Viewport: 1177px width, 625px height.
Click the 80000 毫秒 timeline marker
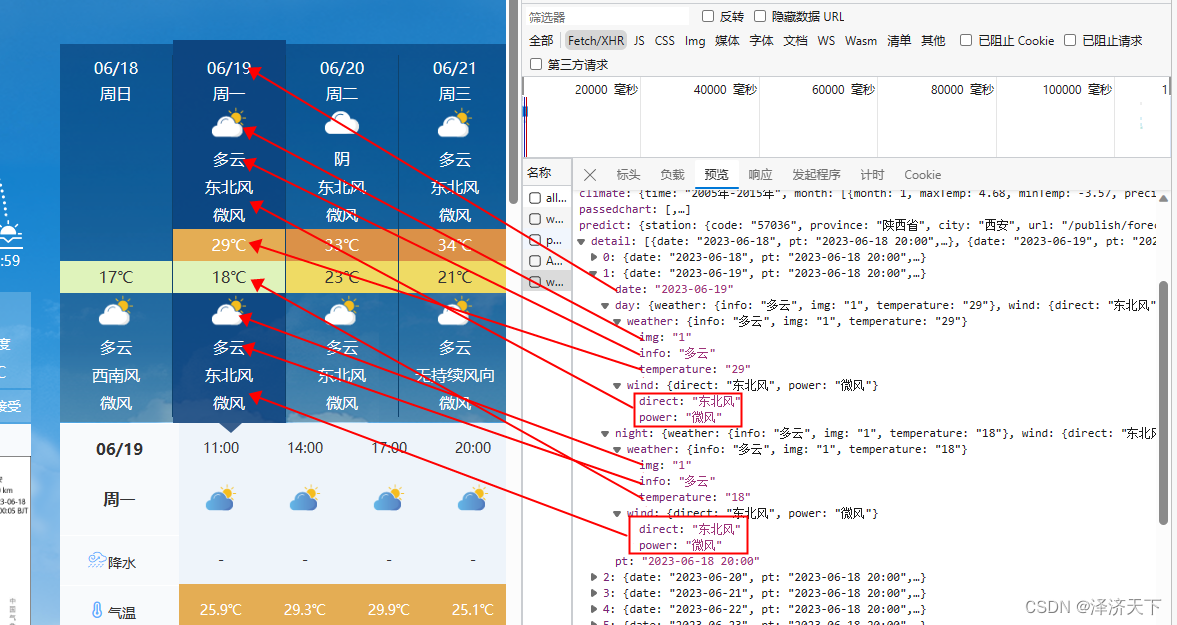[962, 89]
